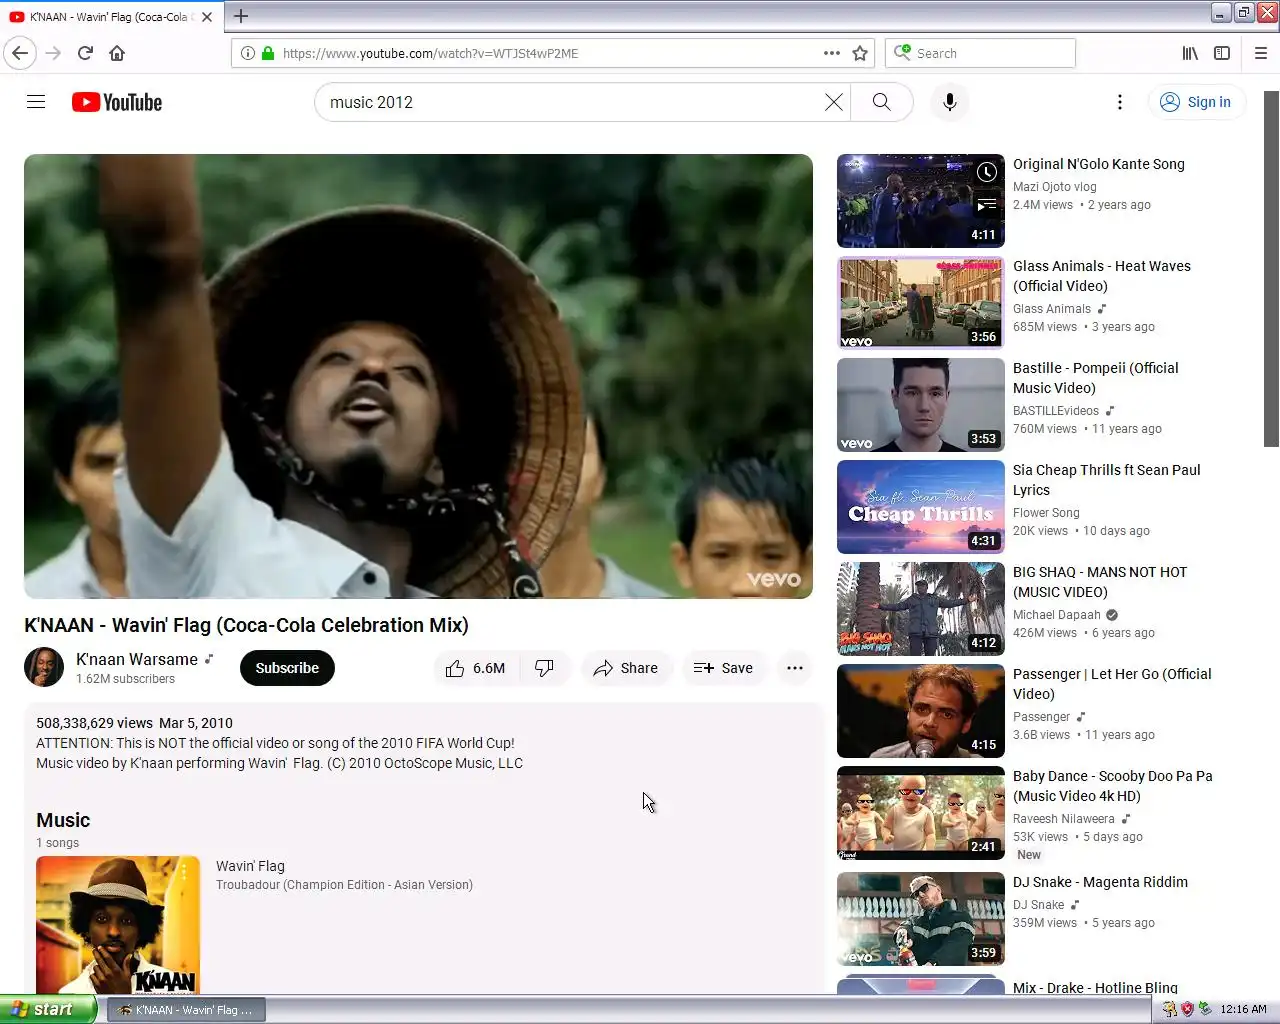Viewport: 1280px width, 1024px height.
Task: View the secure connection padlock icon
Action: click(268, 53)
